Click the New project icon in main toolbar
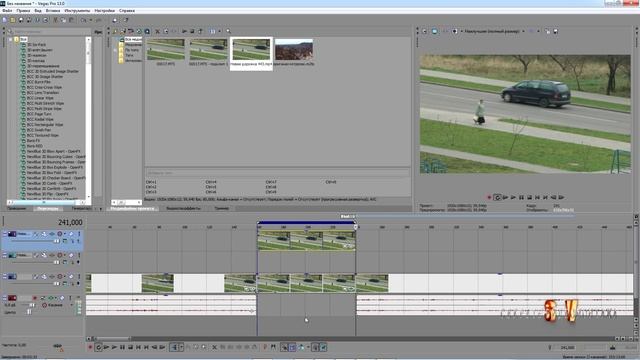The width and height of the screenshot is (640, 360). click(x=4, y=20)
